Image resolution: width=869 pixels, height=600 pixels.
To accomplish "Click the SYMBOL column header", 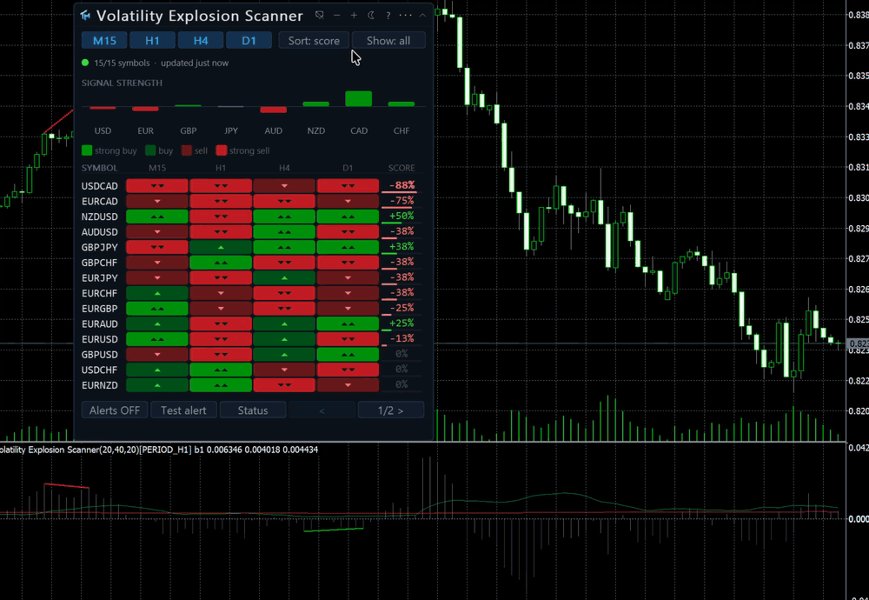I will click(99, 168).
